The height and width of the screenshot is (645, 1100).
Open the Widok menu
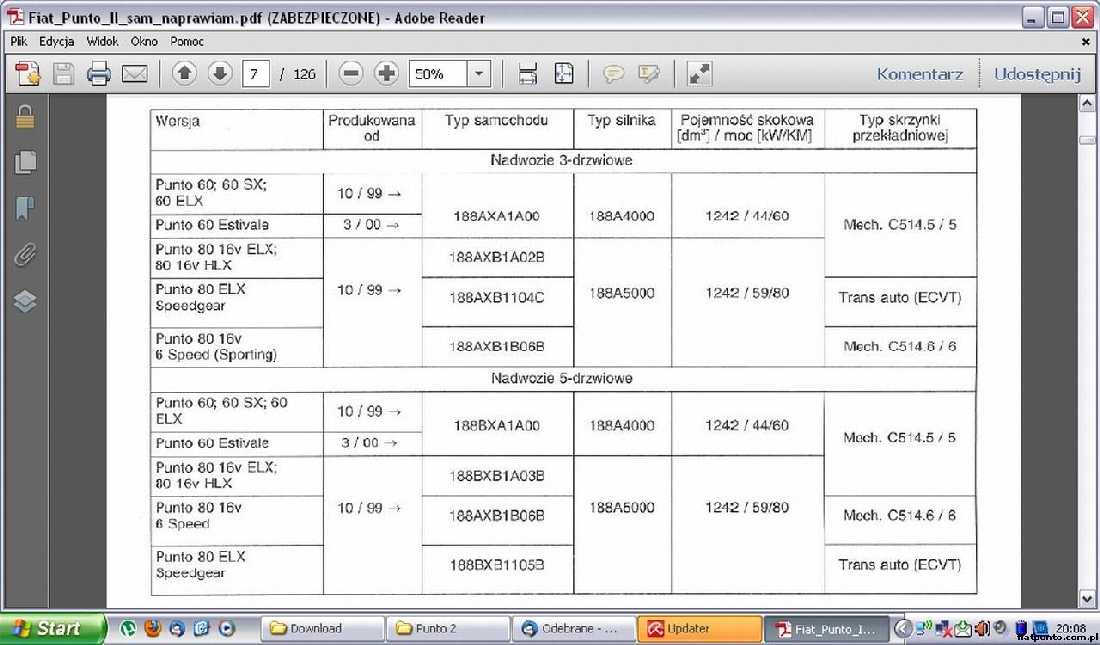point(102,41)
